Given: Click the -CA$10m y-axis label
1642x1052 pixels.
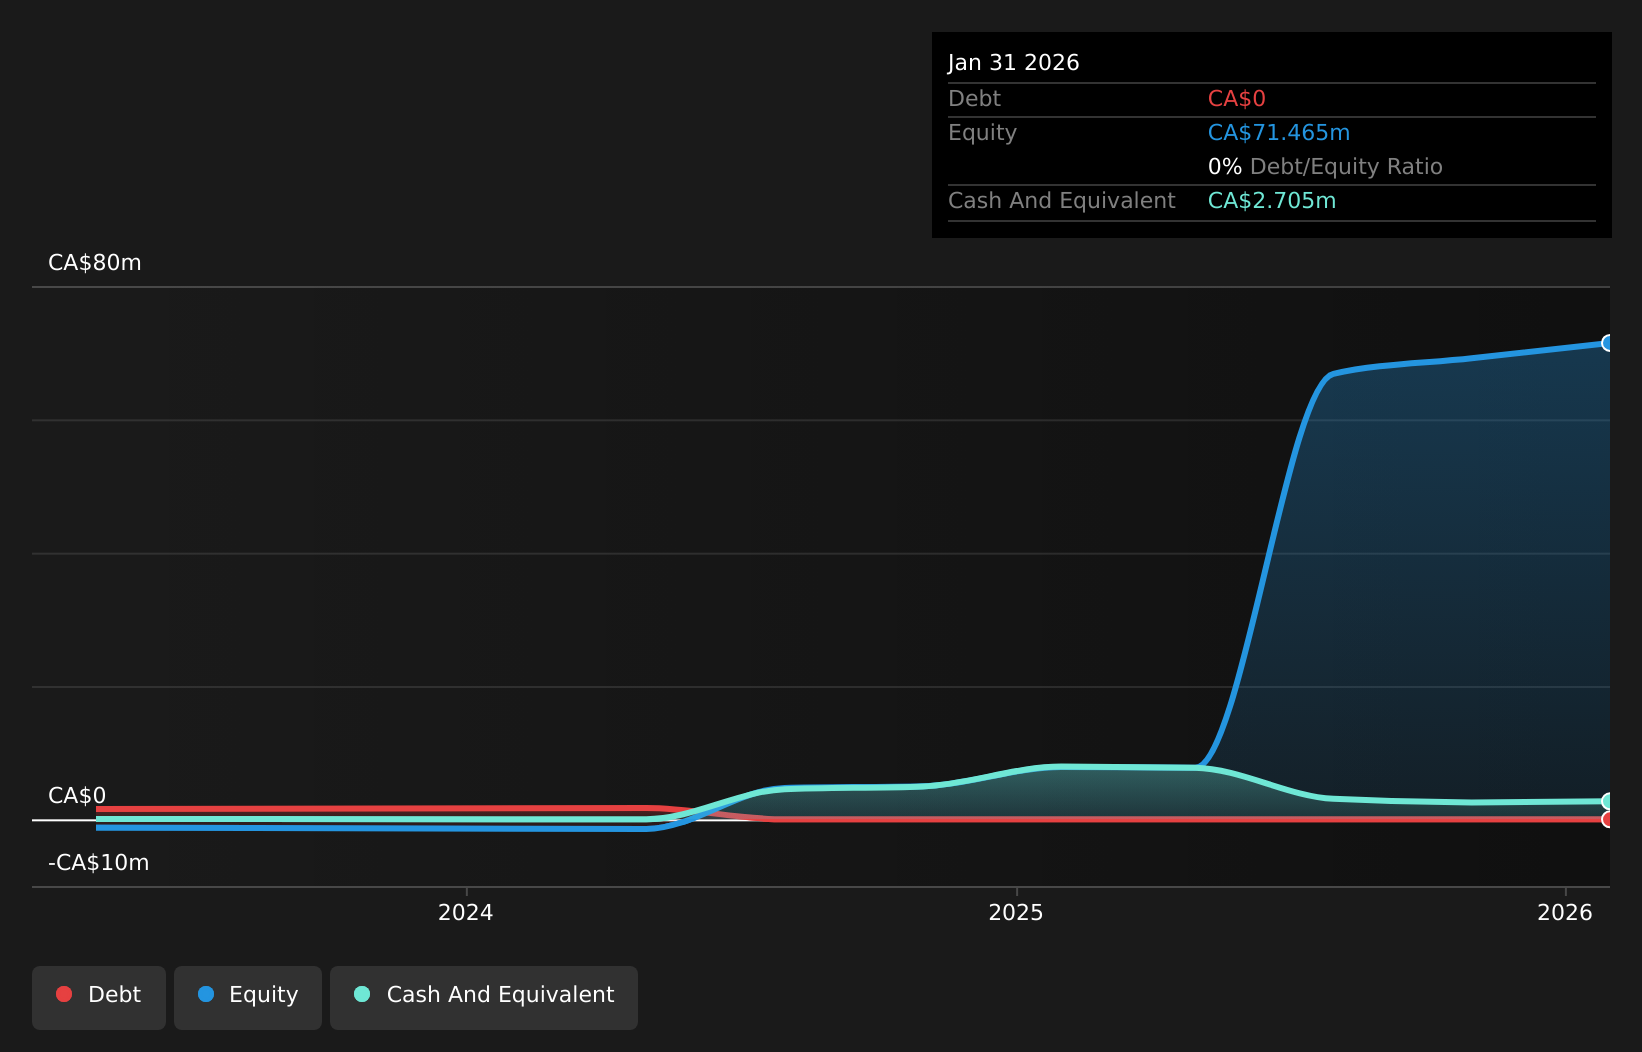Looking at the screenshot, I should 99,863.
